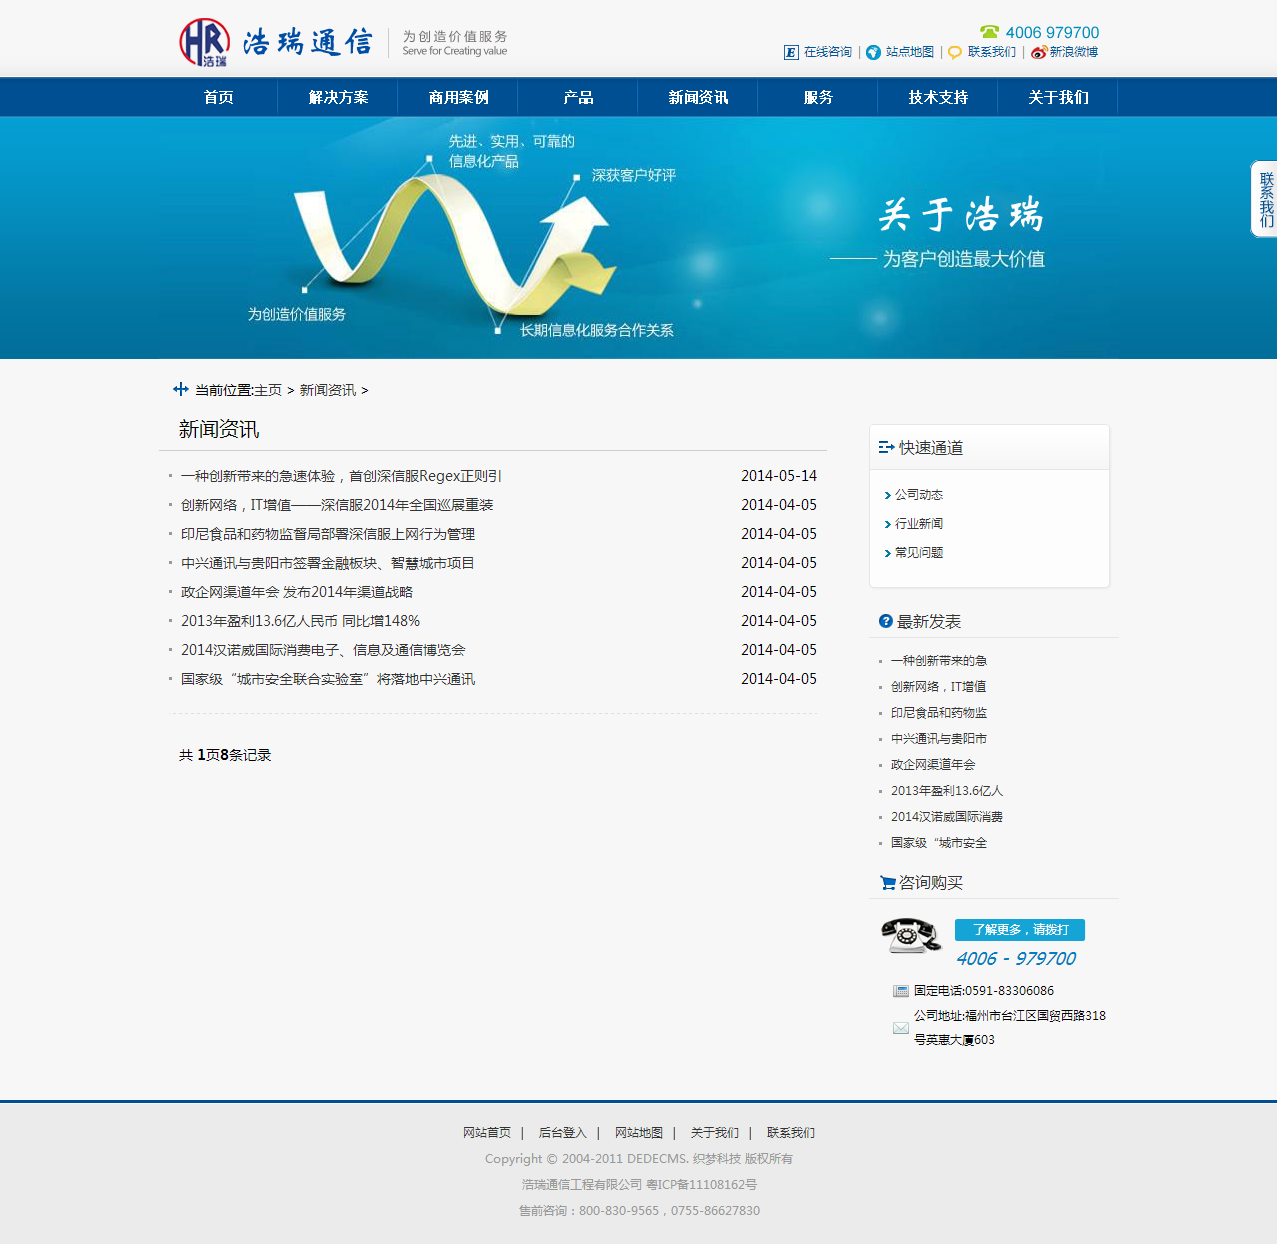
Task: Click the shopping cart icon beside 咨询购买
Action: 887,882
